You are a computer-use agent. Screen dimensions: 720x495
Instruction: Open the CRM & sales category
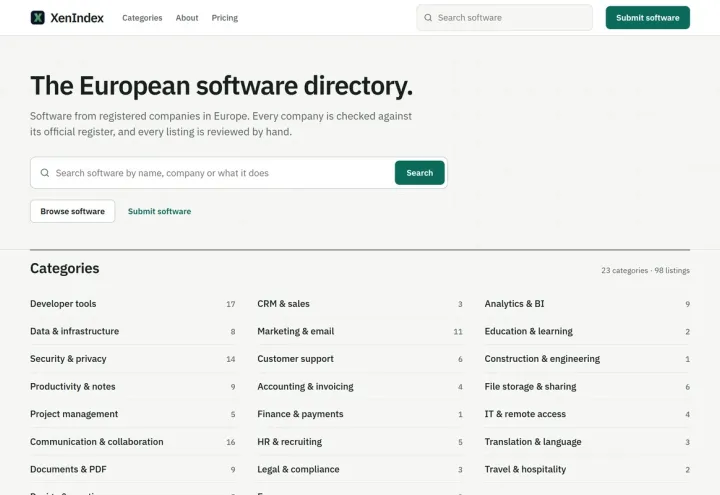(360, 304)
